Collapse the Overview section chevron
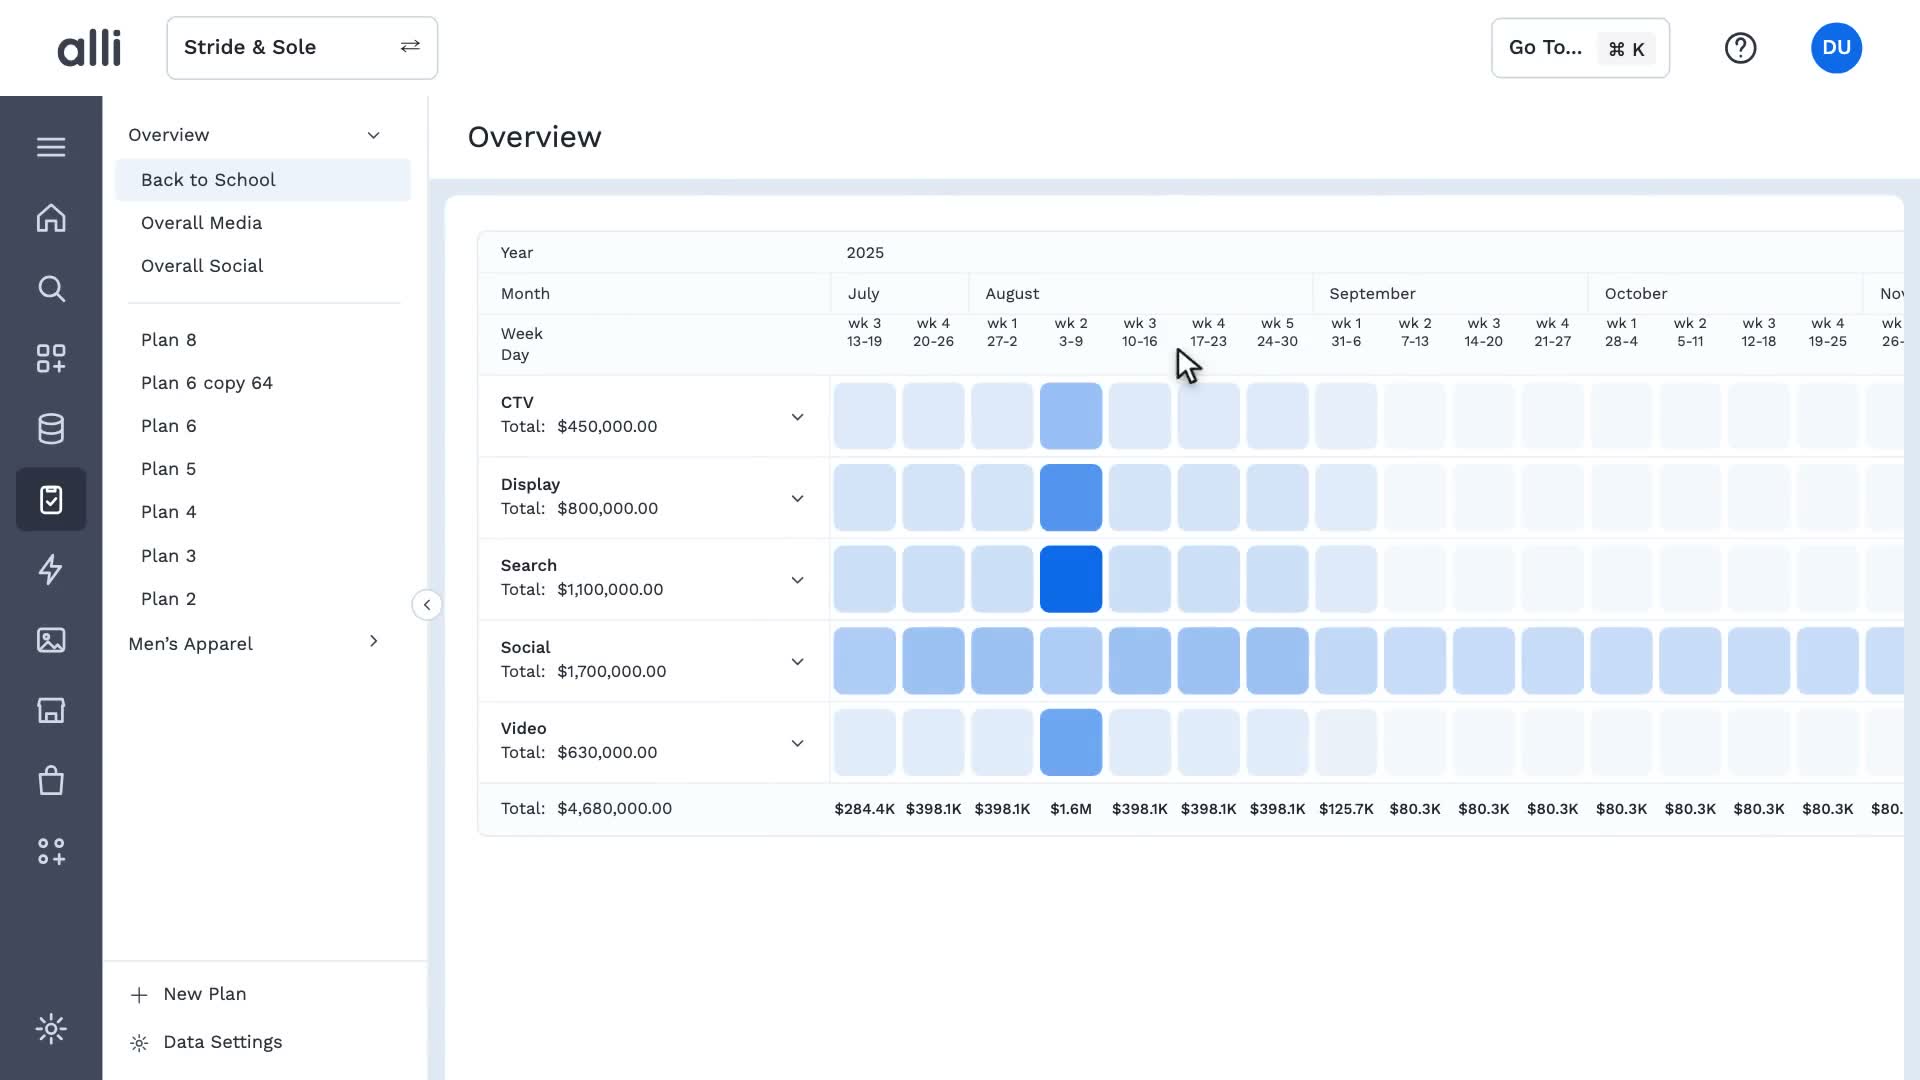Screen dimensions: 1920x1080 pos(373,135)
